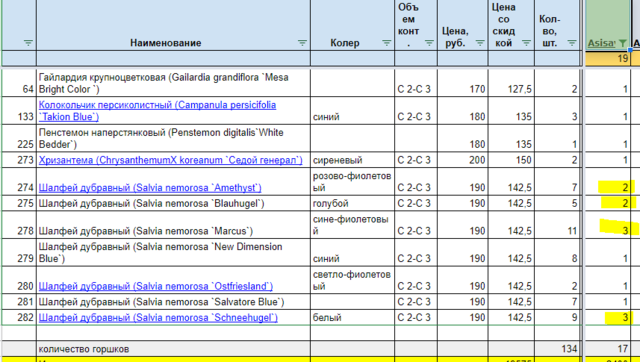Open the filter dropdown for Наименование column
The height and width of the screenshot is (362, 640).
tap(302, 43)
